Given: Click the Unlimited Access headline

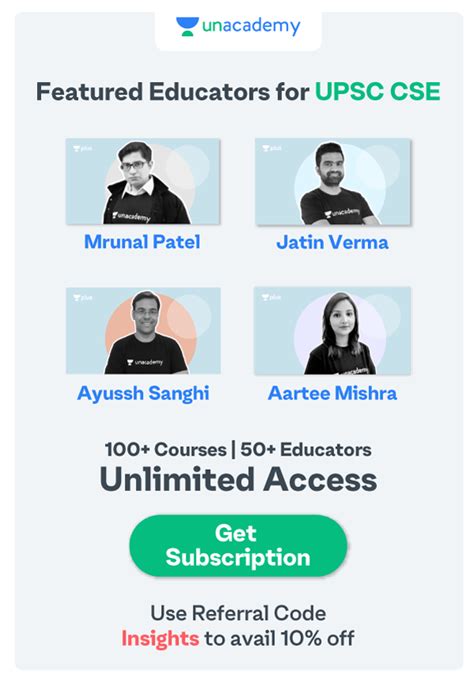Looking at the screenshot, I should [238, 480].
